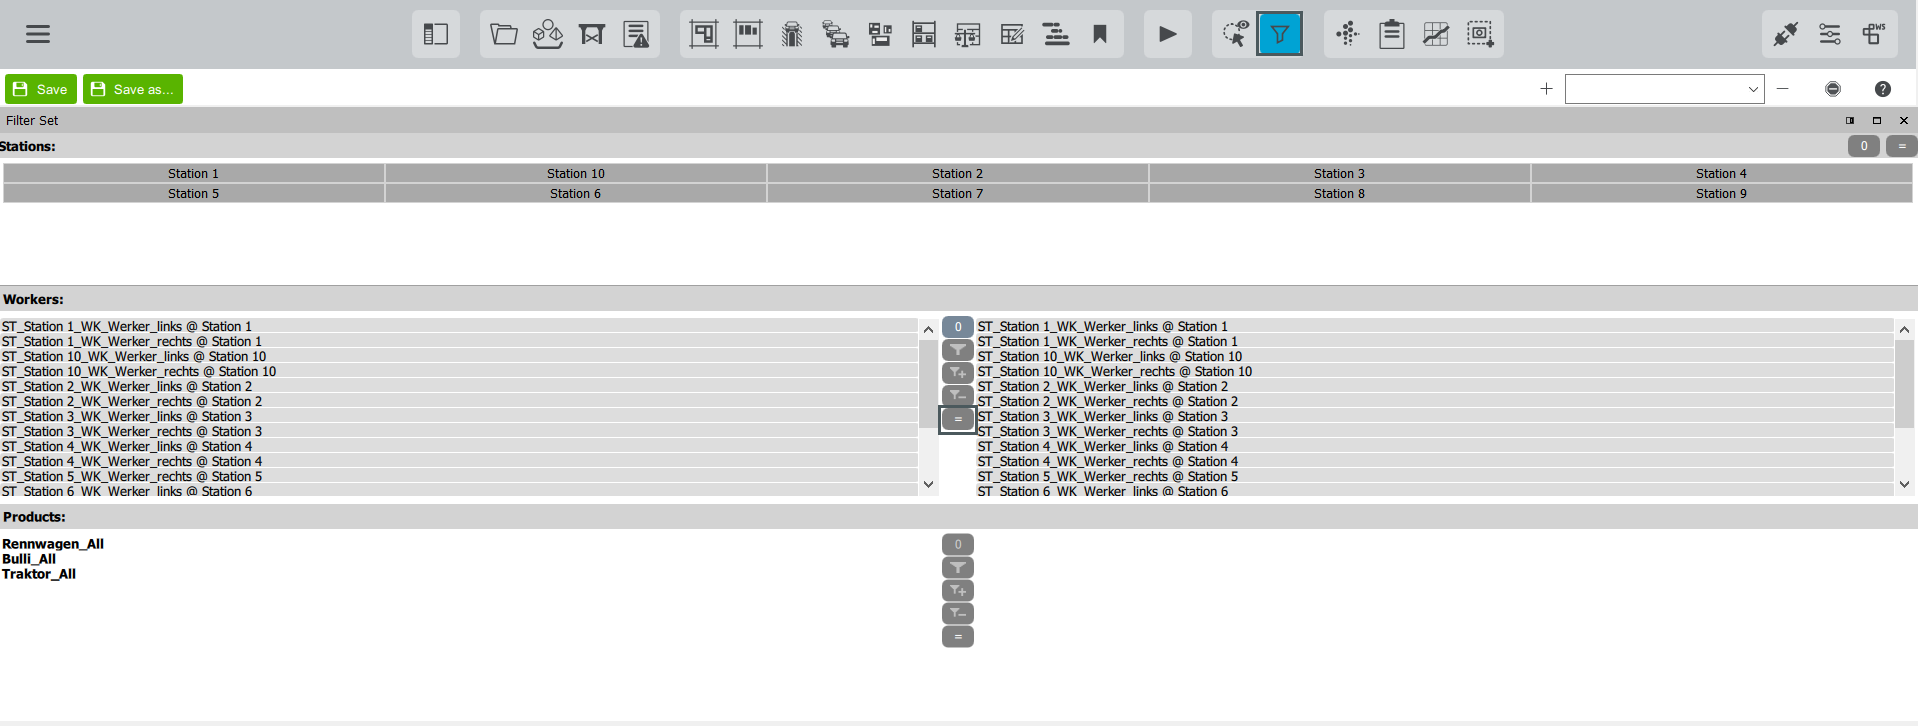Screen dimensions: 1918x726
Task: Open the document warning report icon
Action: [636, 34]
